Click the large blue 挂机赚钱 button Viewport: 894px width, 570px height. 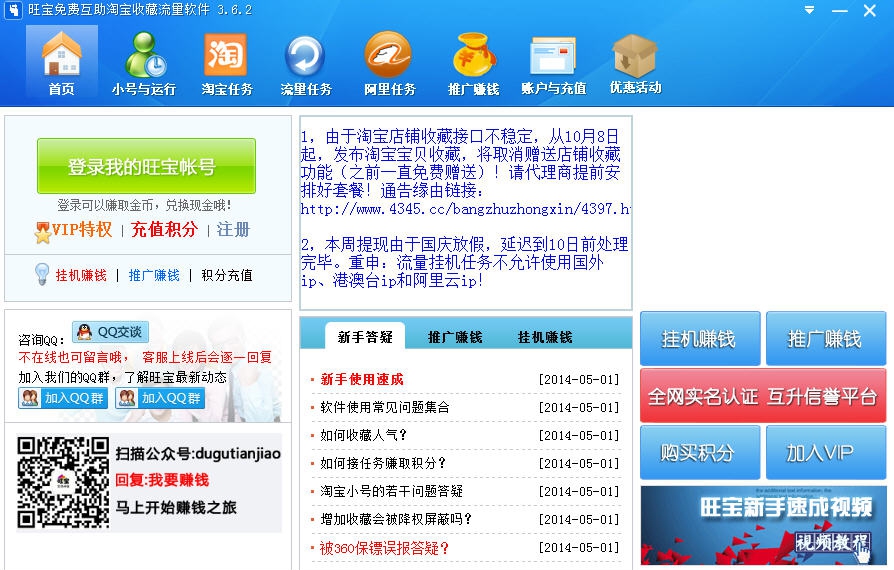(700, 339)
